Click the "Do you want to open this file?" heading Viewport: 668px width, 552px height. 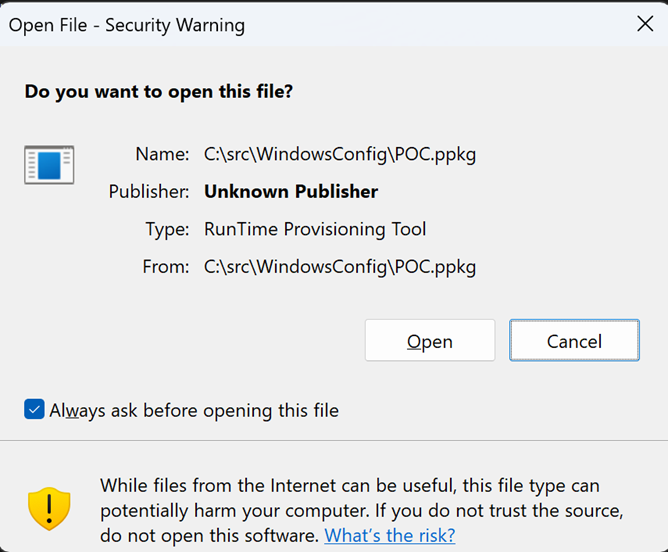[159, 92]
